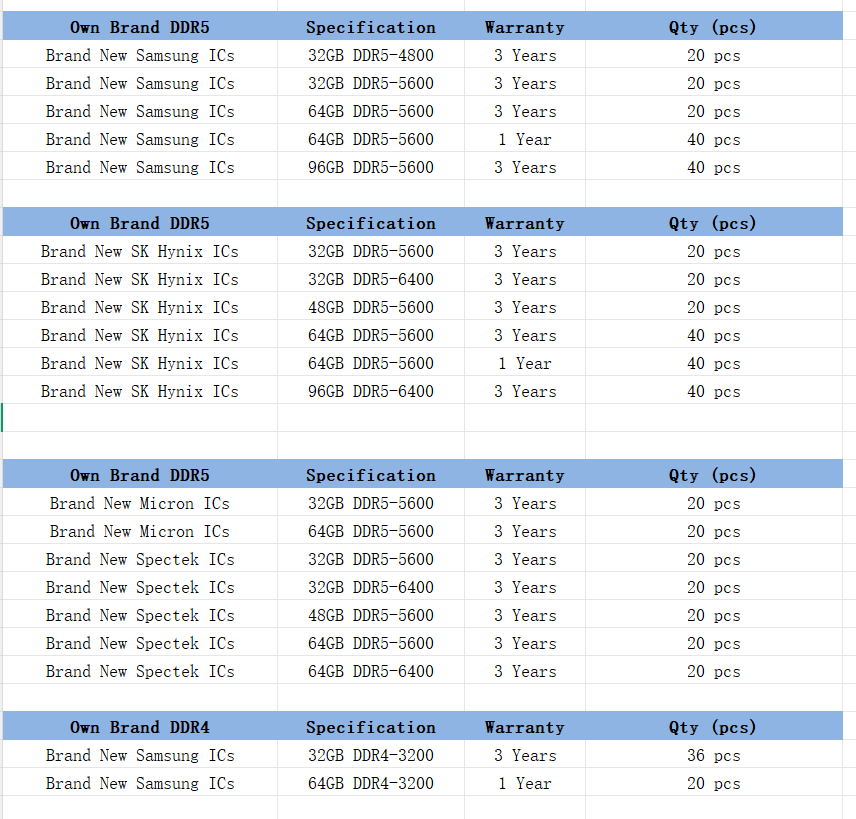Viewport: 856px width, 819px height.
Task: Click Warranty header above Micron rows
Action: click(525, 475)
